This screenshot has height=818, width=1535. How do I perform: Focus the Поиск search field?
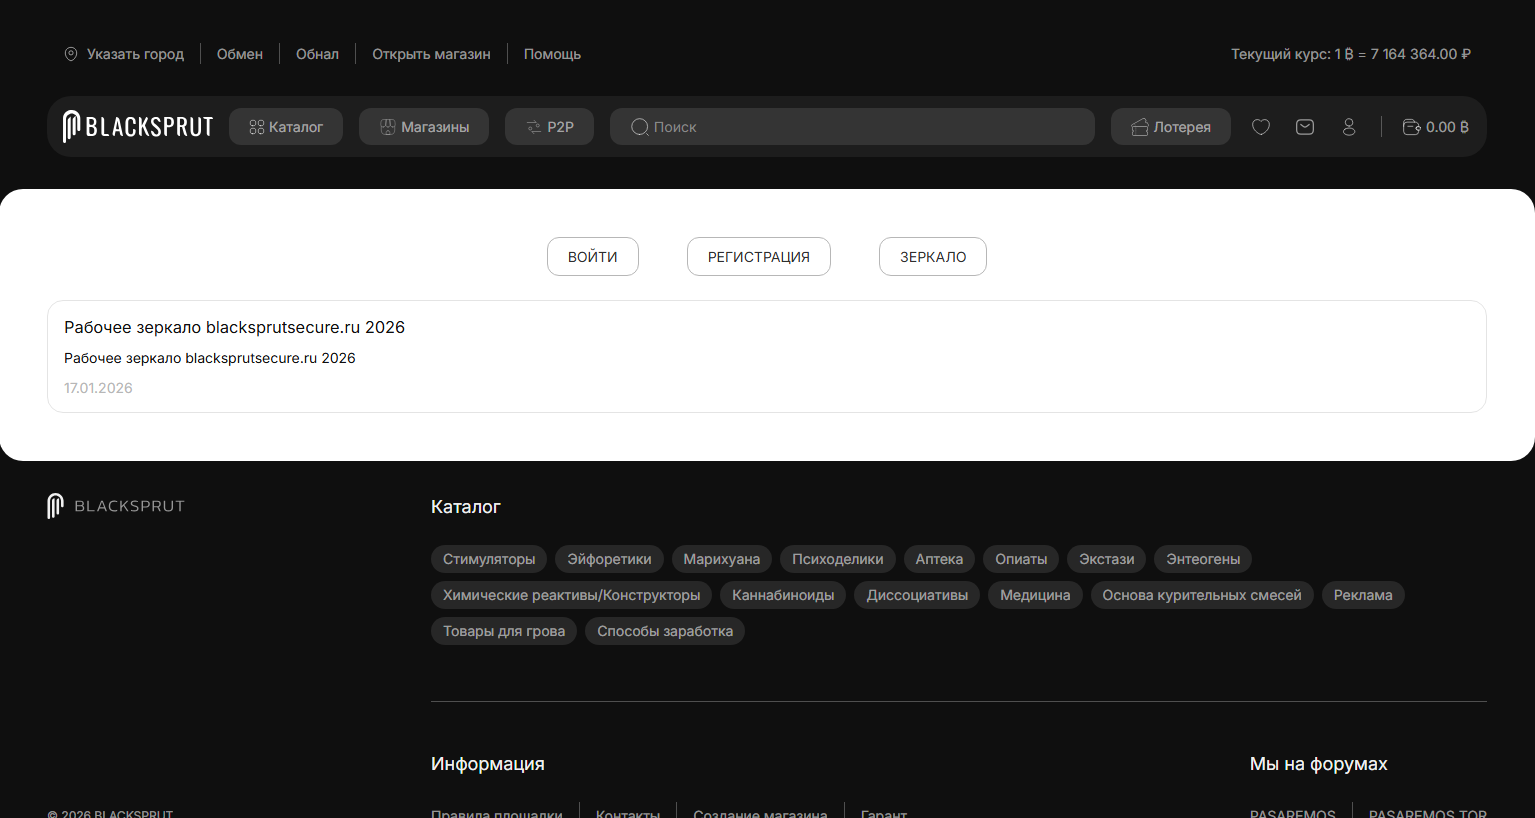tap(852, 127)
